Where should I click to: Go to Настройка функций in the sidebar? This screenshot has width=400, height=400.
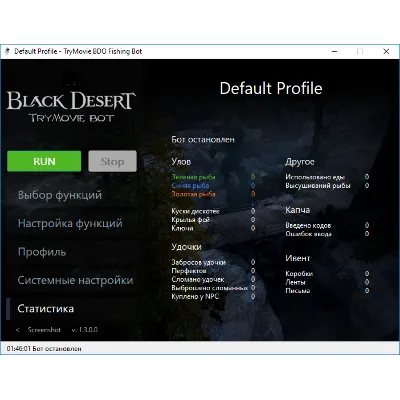[70, 223]
